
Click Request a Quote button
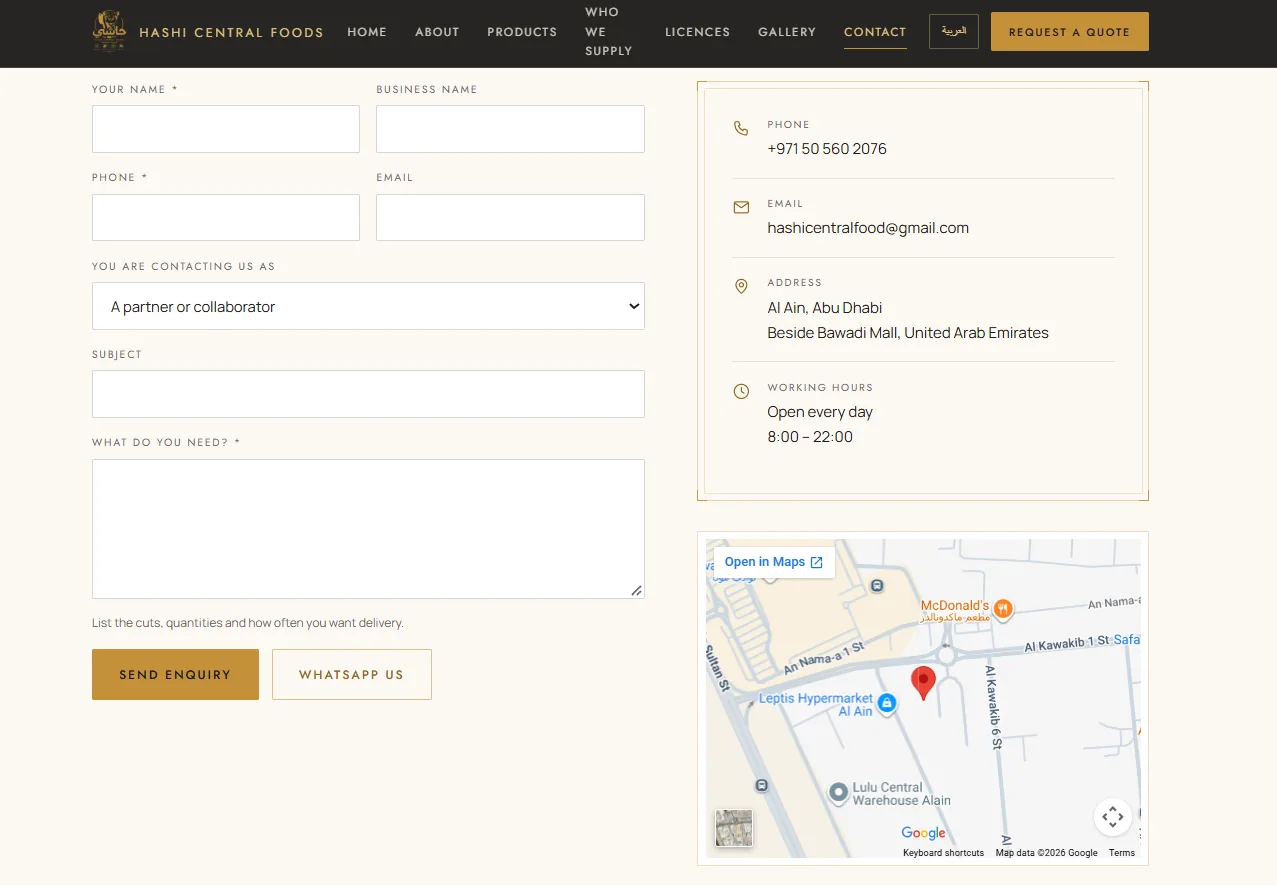(x=1070, y=32)
